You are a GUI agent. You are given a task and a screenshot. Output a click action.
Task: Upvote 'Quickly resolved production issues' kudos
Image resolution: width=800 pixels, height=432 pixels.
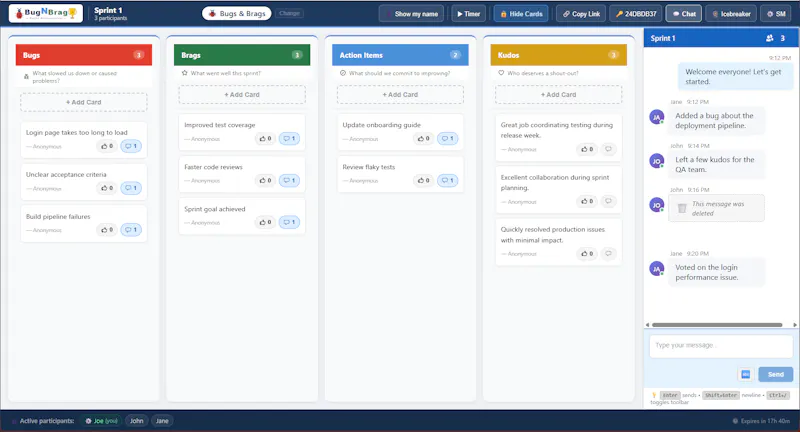coord(587,254)
